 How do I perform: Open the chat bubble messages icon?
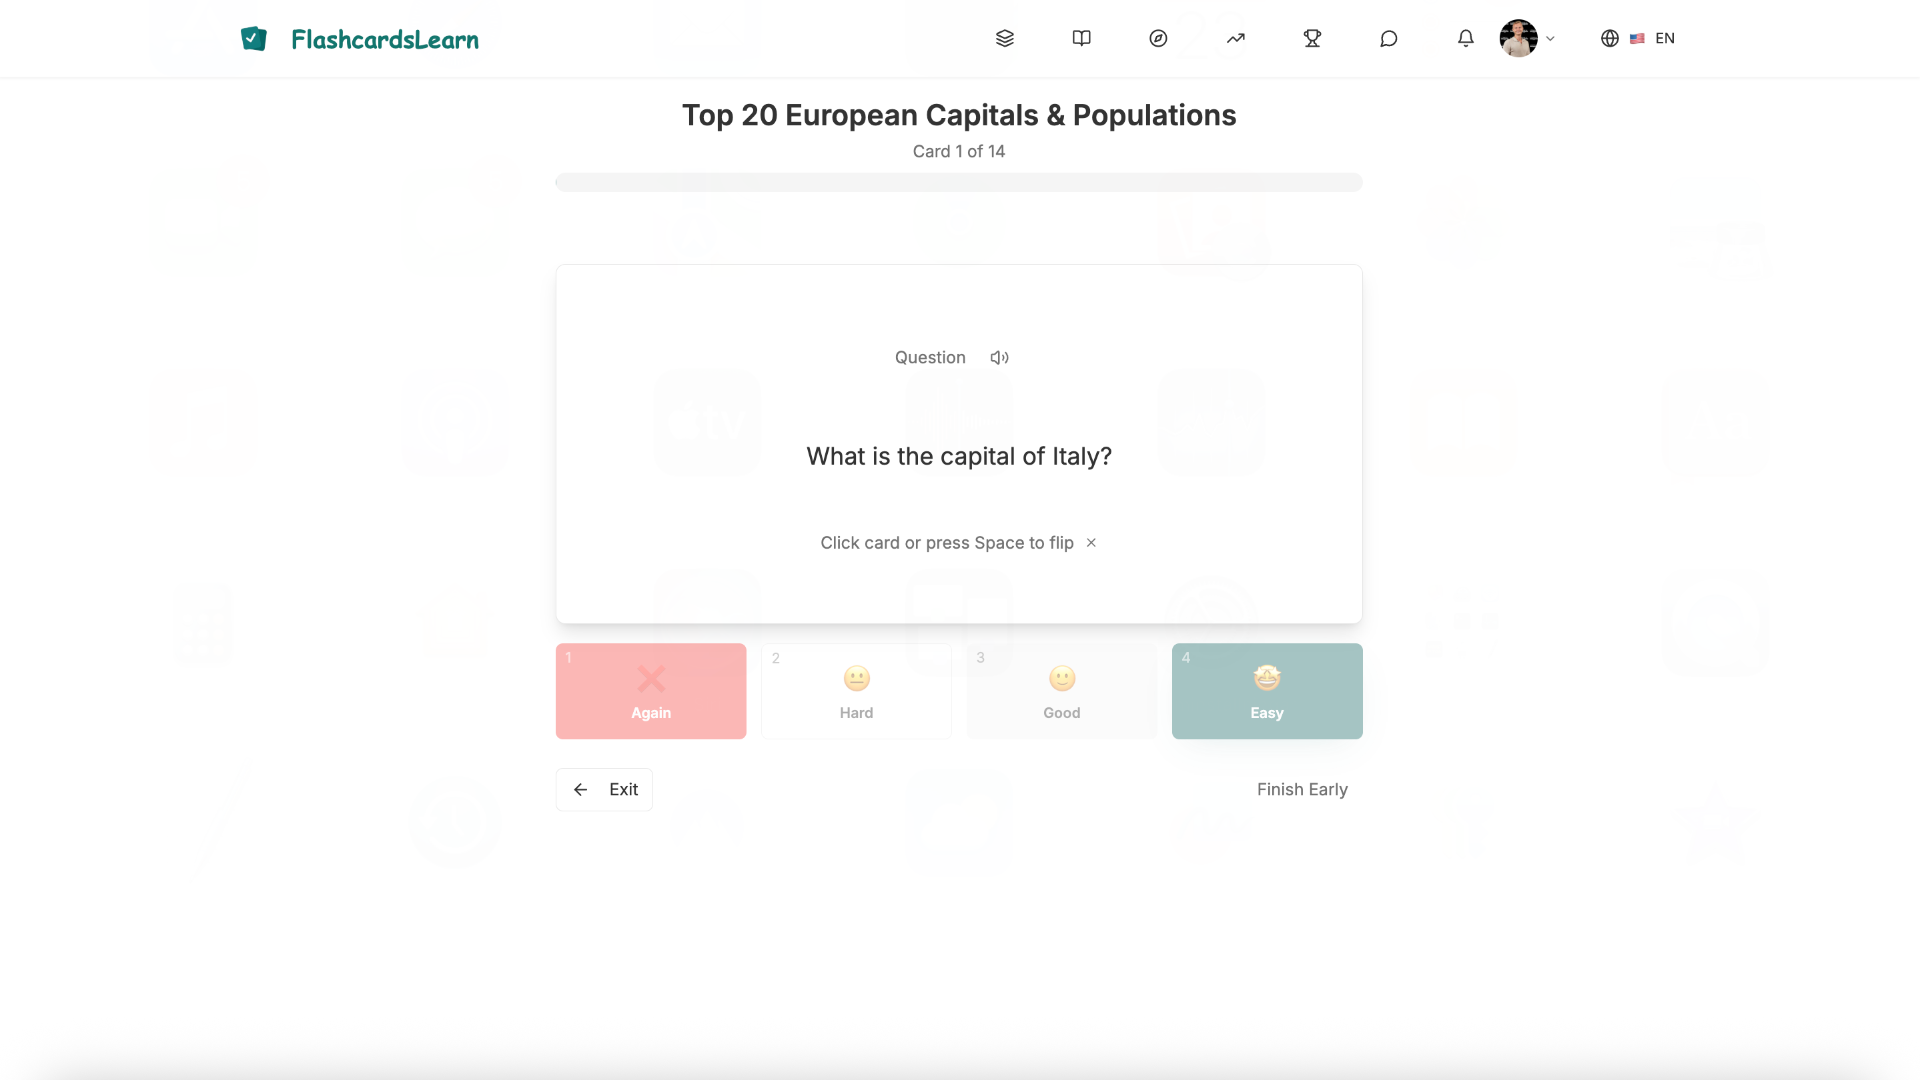(x=1388, y=38)
